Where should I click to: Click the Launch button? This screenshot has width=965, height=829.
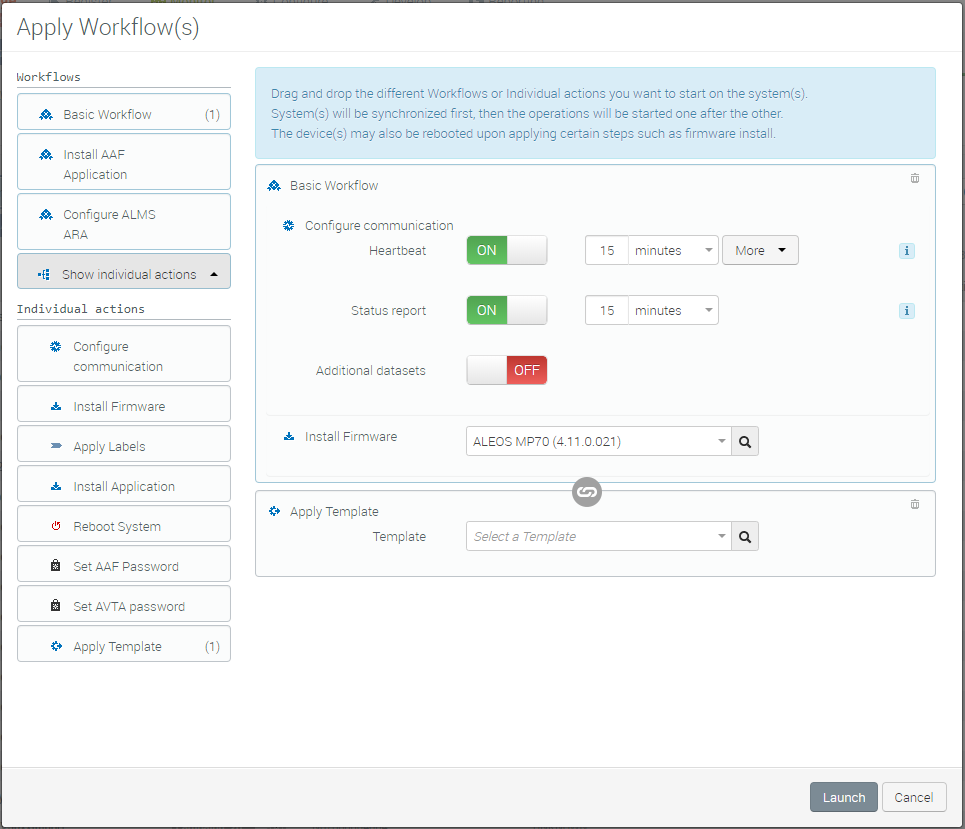(843, 797)
